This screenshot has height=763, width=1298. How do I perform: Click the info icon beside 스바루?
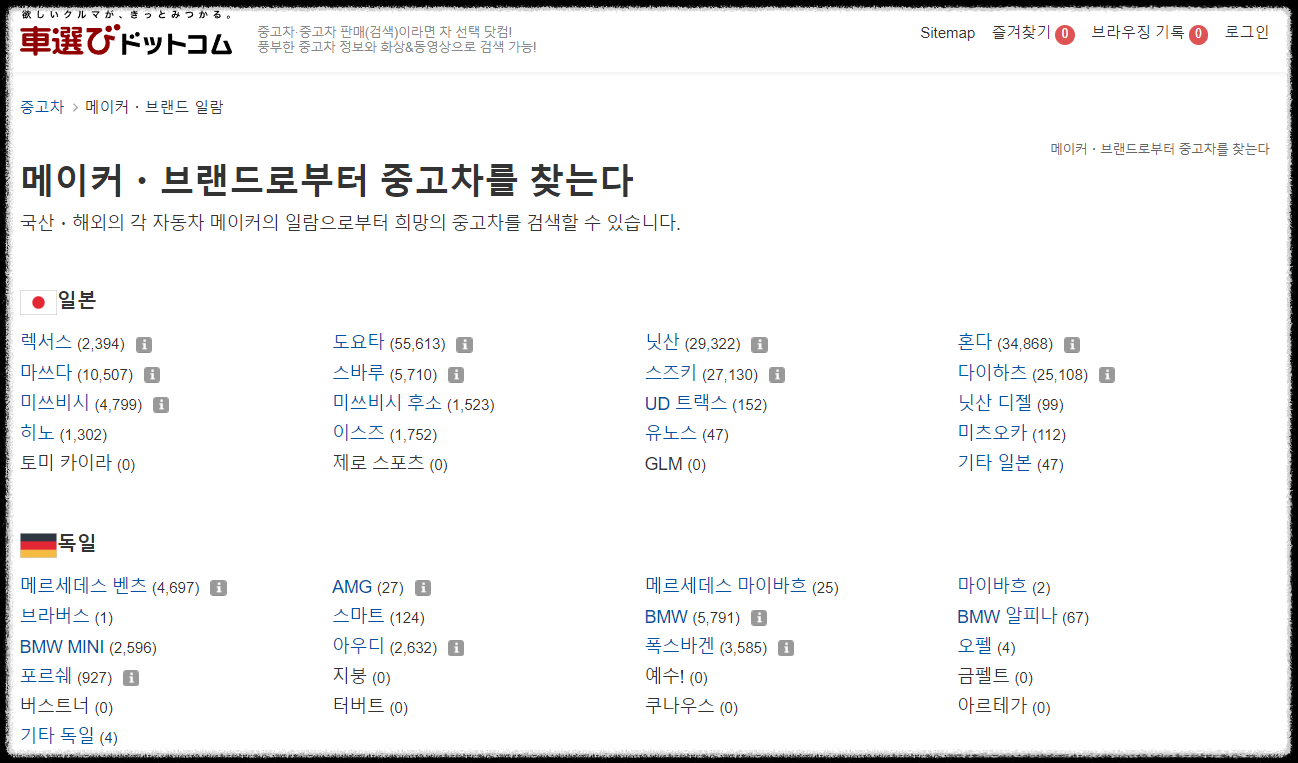pyautogui.click(x=456, y=374)
